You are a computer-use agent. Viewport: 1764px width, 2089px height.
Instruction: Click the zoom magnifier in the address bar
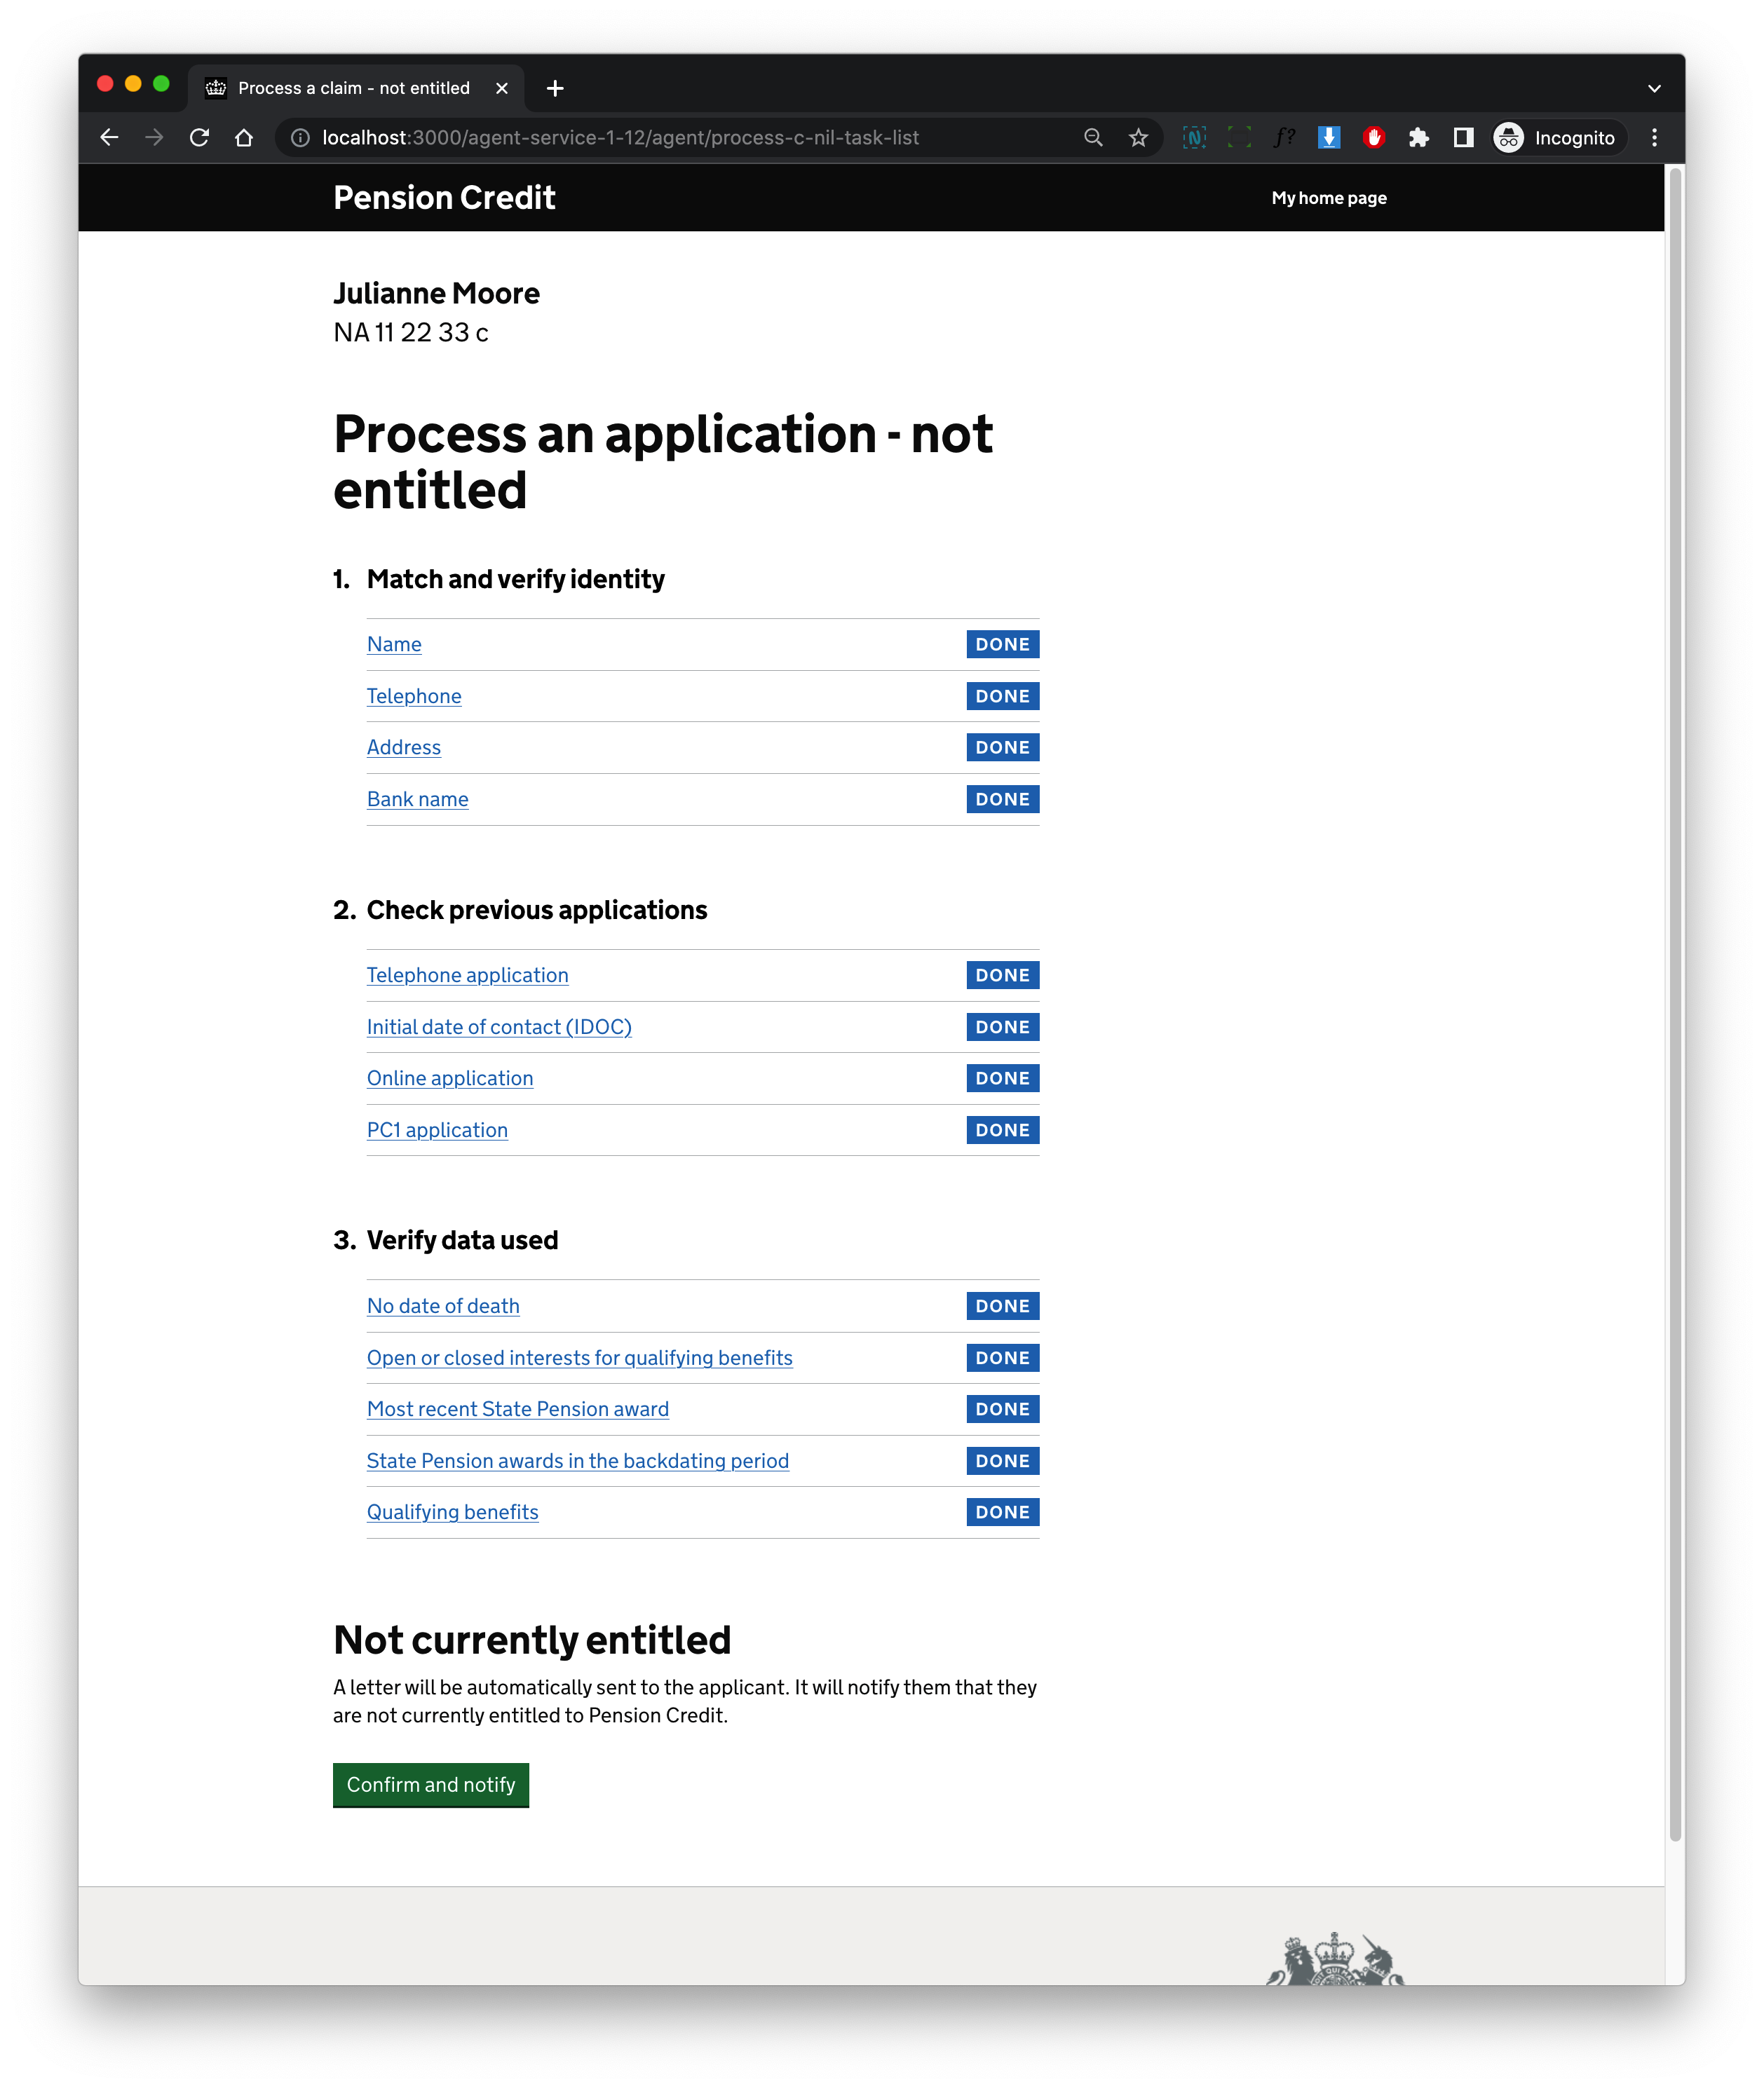point(1093,138)
